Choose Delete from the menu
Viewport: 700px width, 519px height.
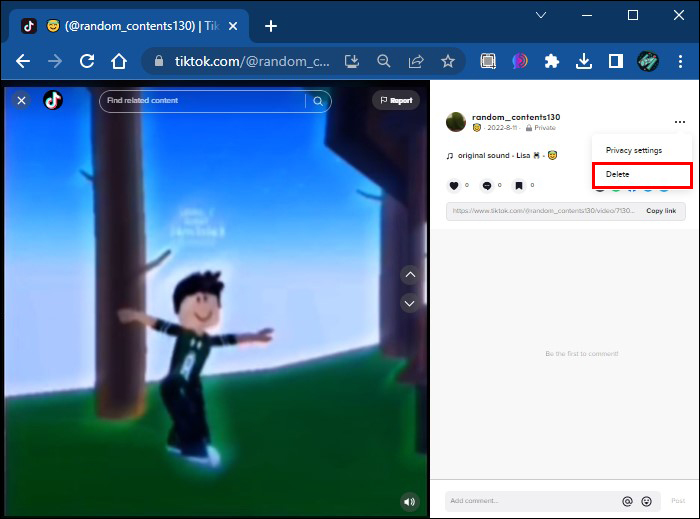(x=642, y=174)
